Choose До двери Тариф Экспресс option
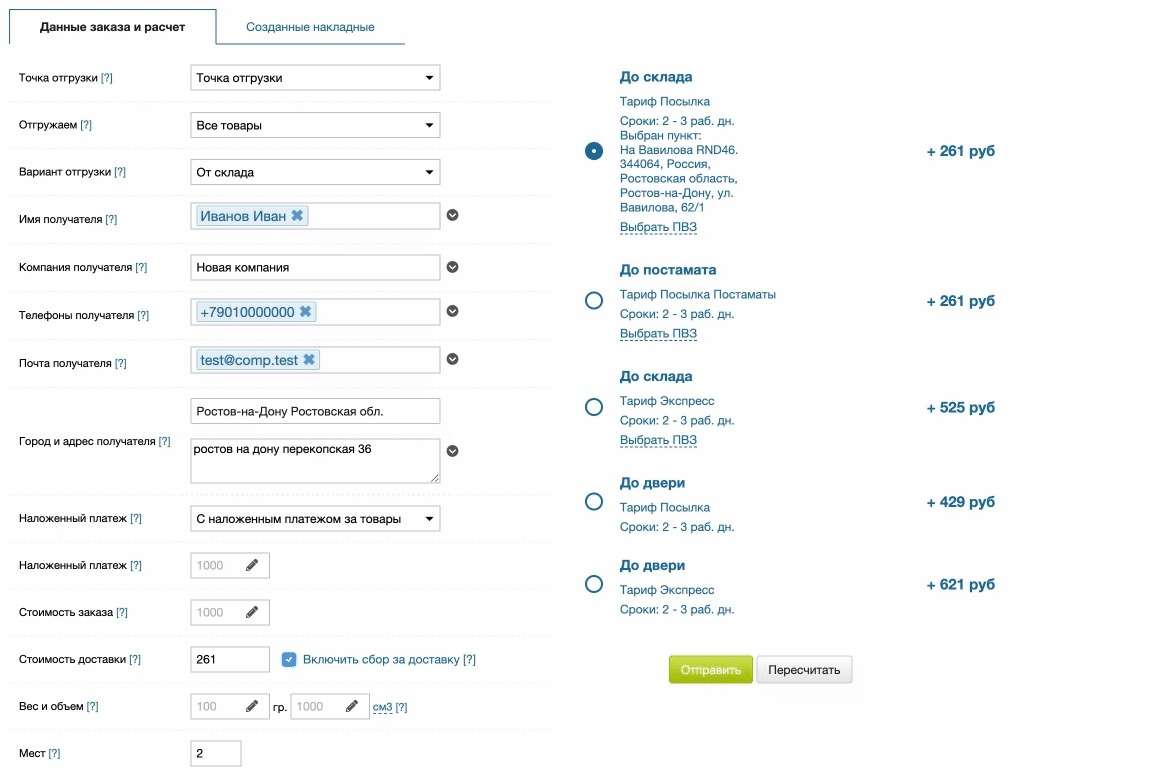 (x=594, y=584)
